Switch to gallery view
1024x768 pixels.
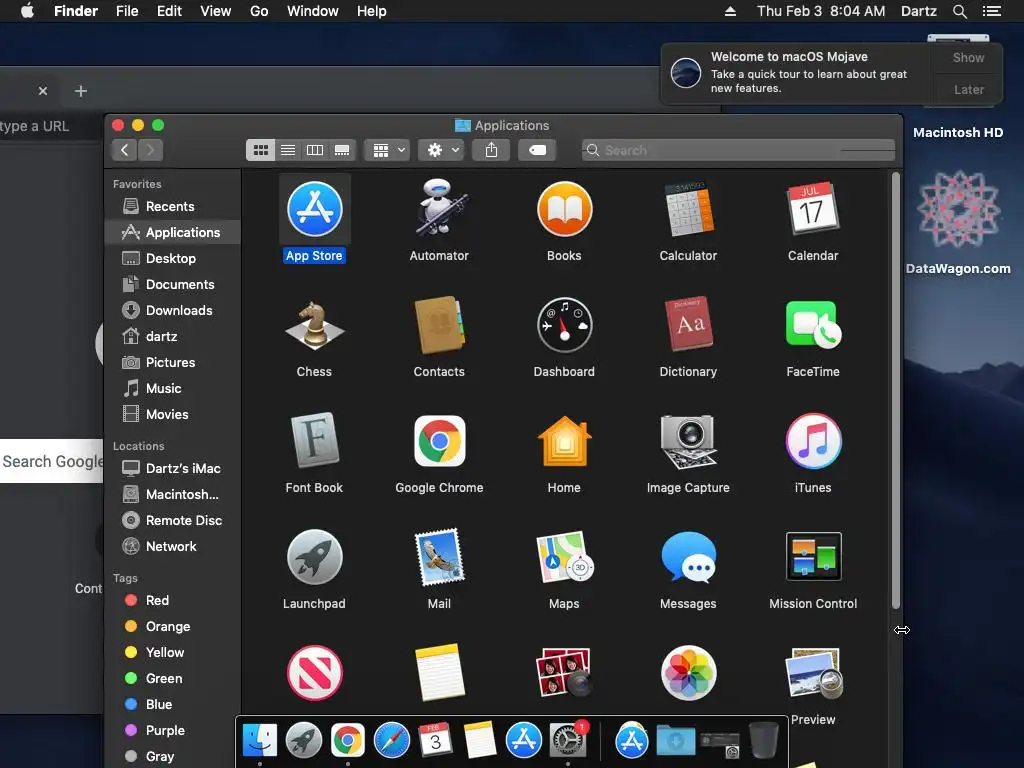tap(342, 150)
